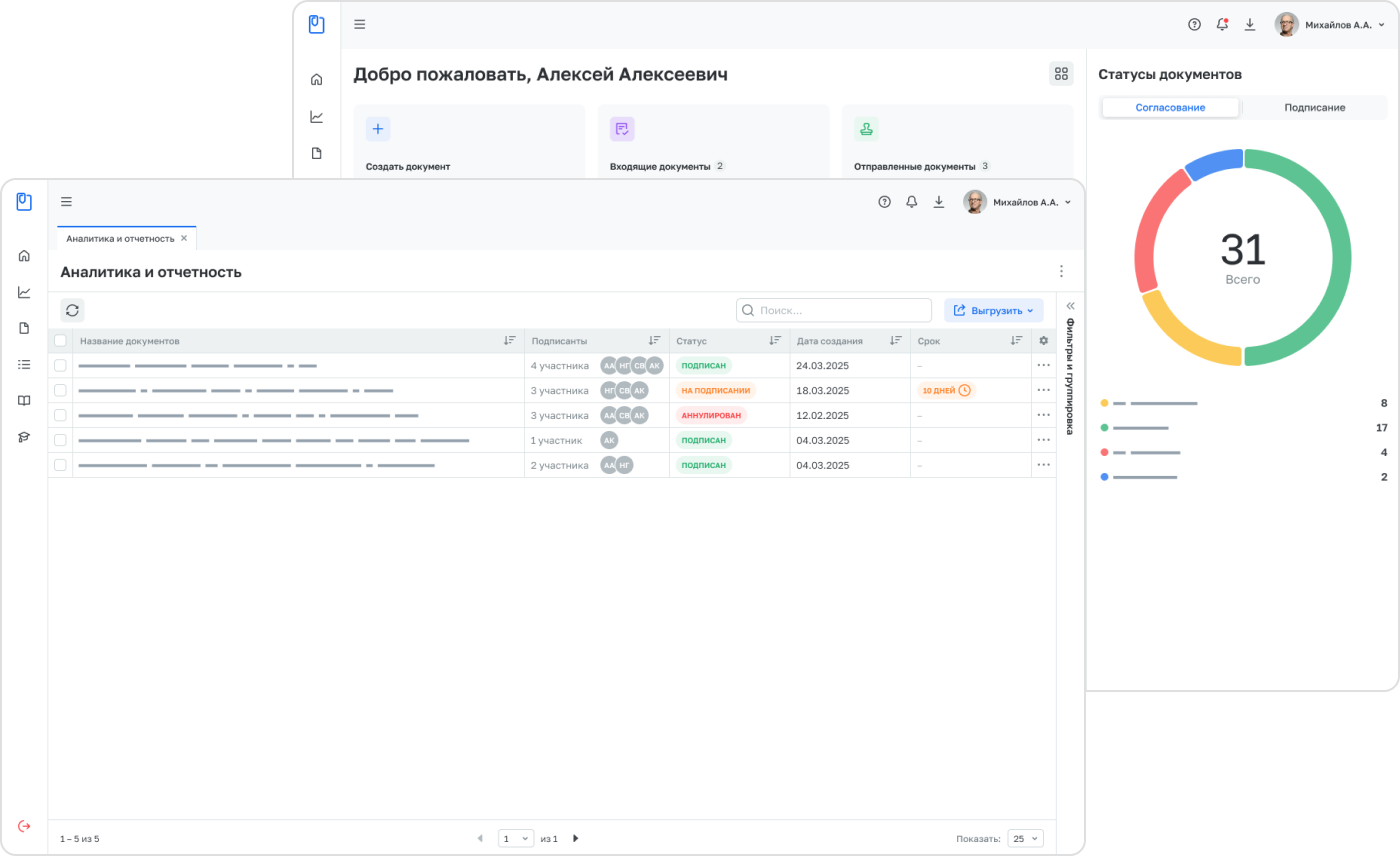Refresh the analytics table

click(72, 310)
